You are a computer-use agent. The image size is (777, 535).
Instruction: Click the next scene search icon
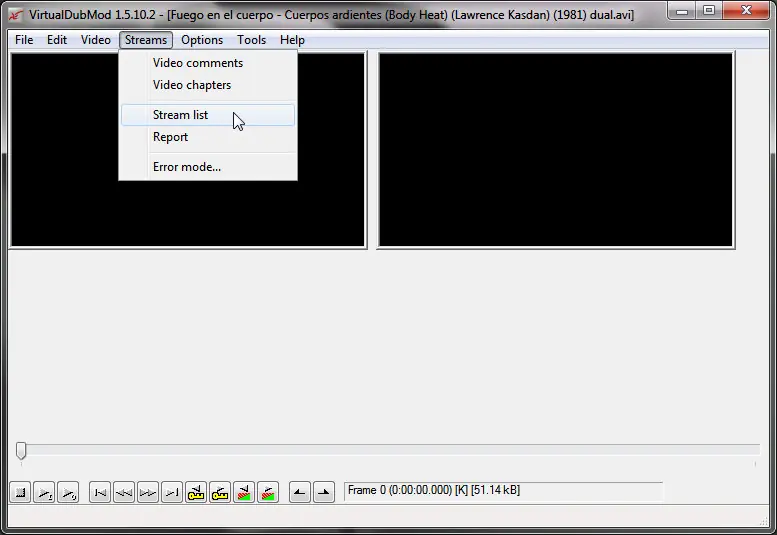tap(268, 492)
